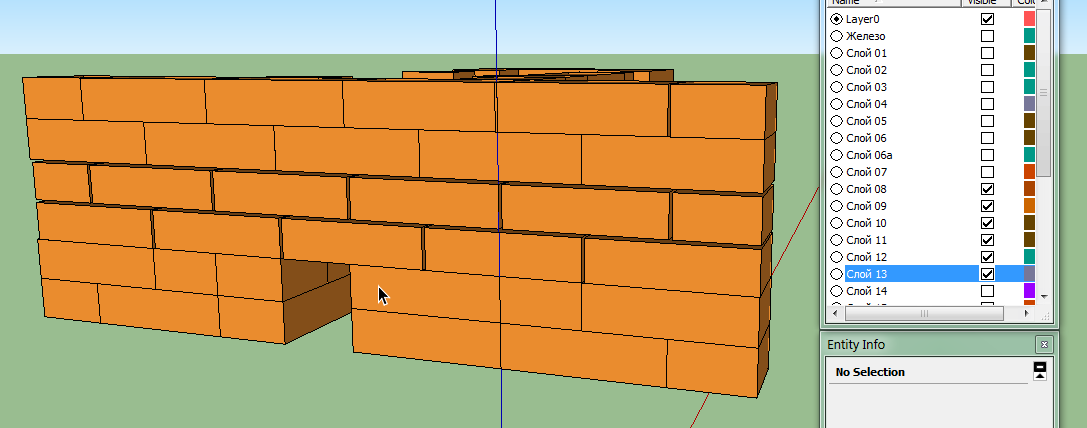Uncheck visibility of Слой 12
Screen dimensions: 1087x428
[x=987, y=257]
